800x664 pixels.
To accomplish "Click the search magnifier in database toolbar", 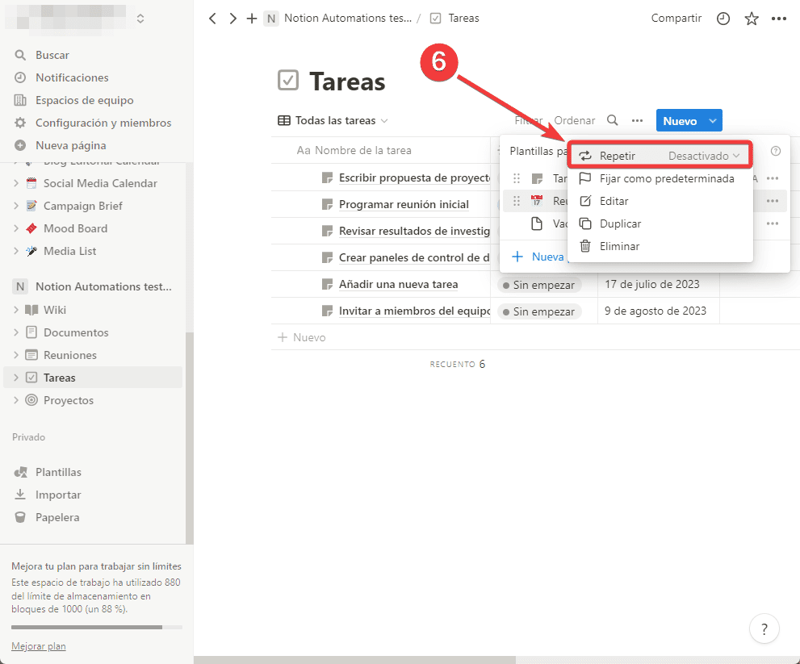I will pyautogui.click(x=613, y=121).
